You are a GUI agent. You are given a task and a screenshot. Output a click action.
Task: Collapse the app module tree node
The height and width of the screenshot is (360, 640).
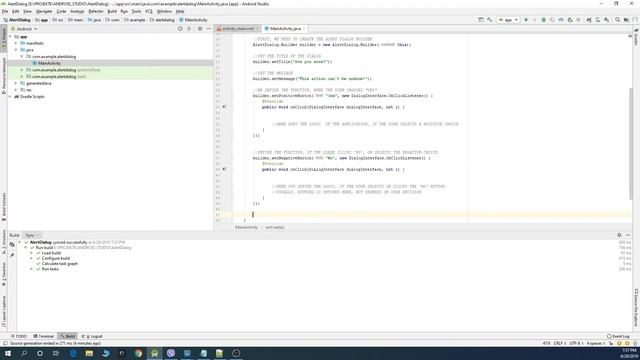pos(11,36)
